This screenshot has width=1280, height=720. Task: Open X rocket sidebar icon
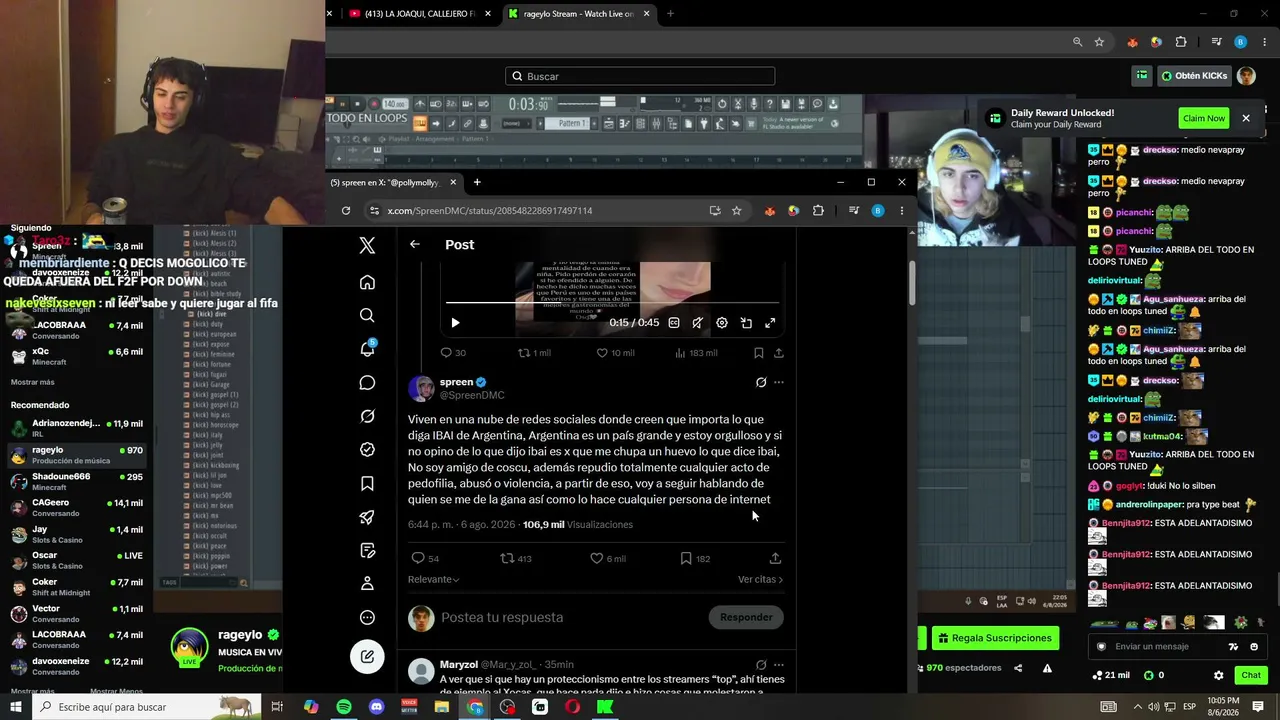pyautogui.click(x=367, y=517)
